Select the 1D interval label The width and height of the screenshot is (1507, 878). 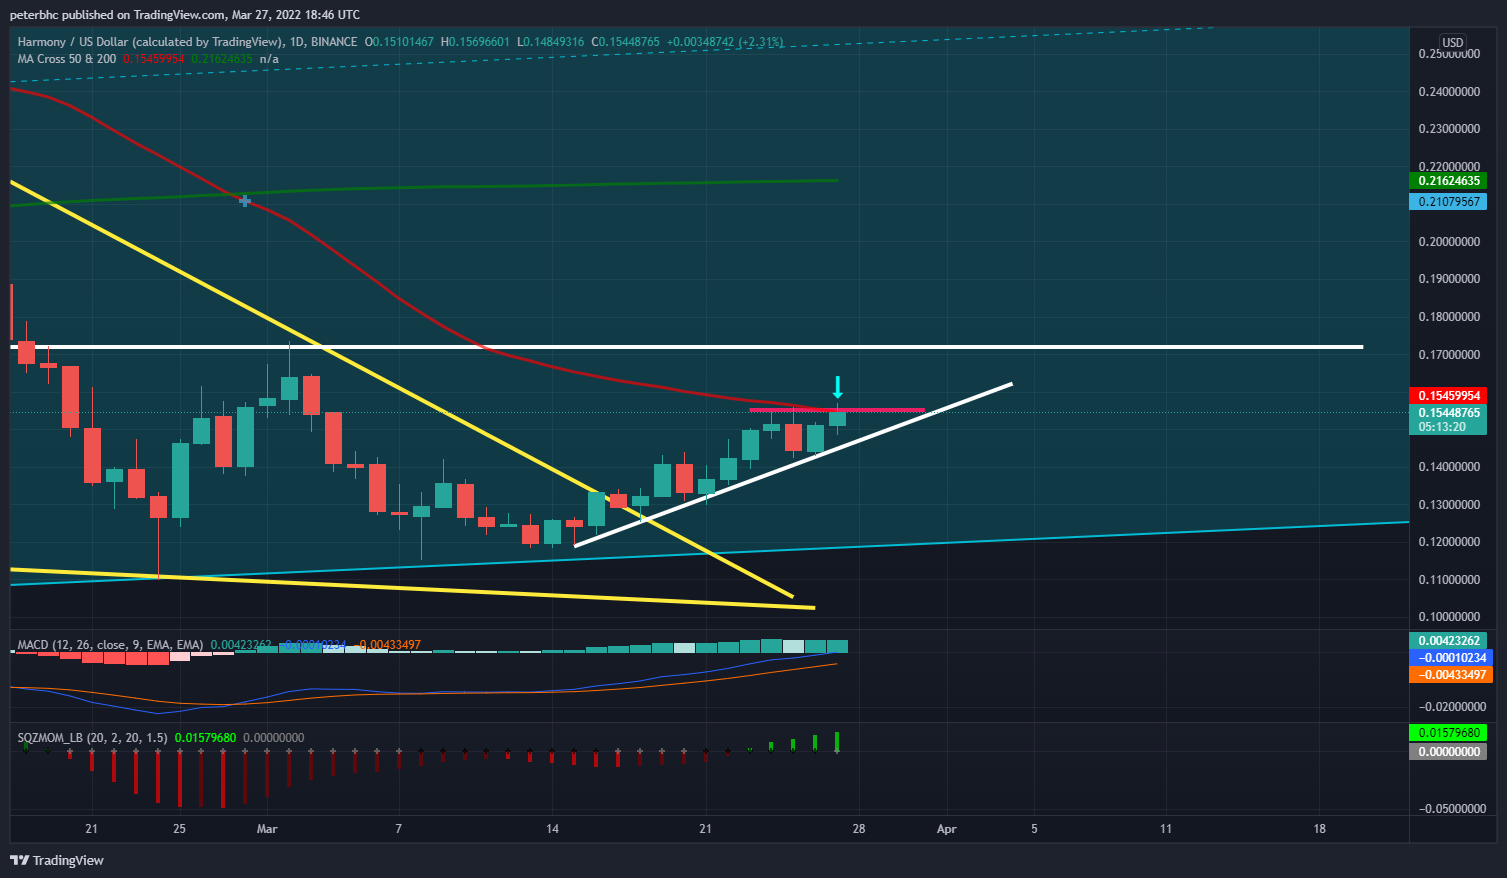296,42
